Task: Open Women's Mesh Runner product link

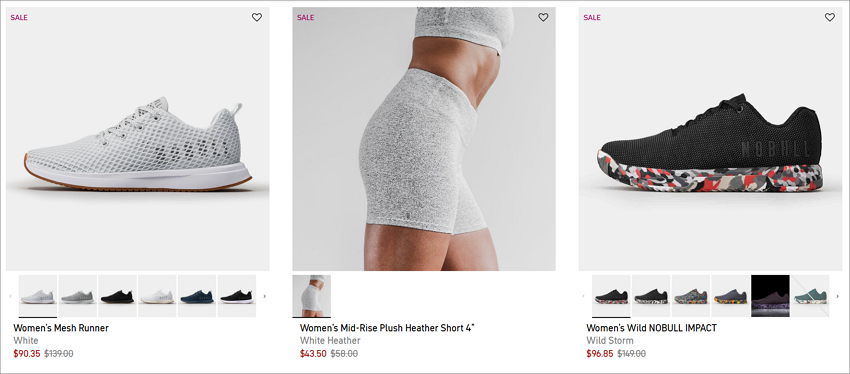Action: pos(61,328)
